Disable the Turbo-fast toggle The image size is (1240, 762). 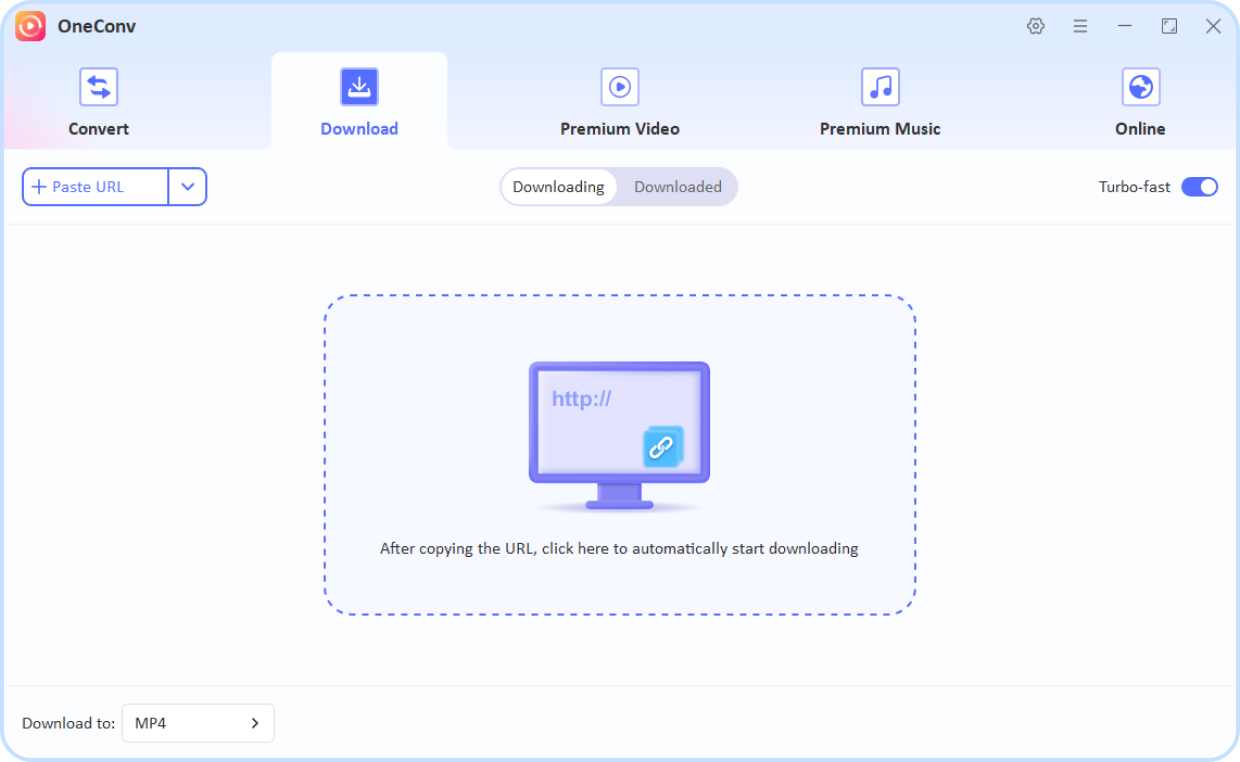click(1199, 186)
